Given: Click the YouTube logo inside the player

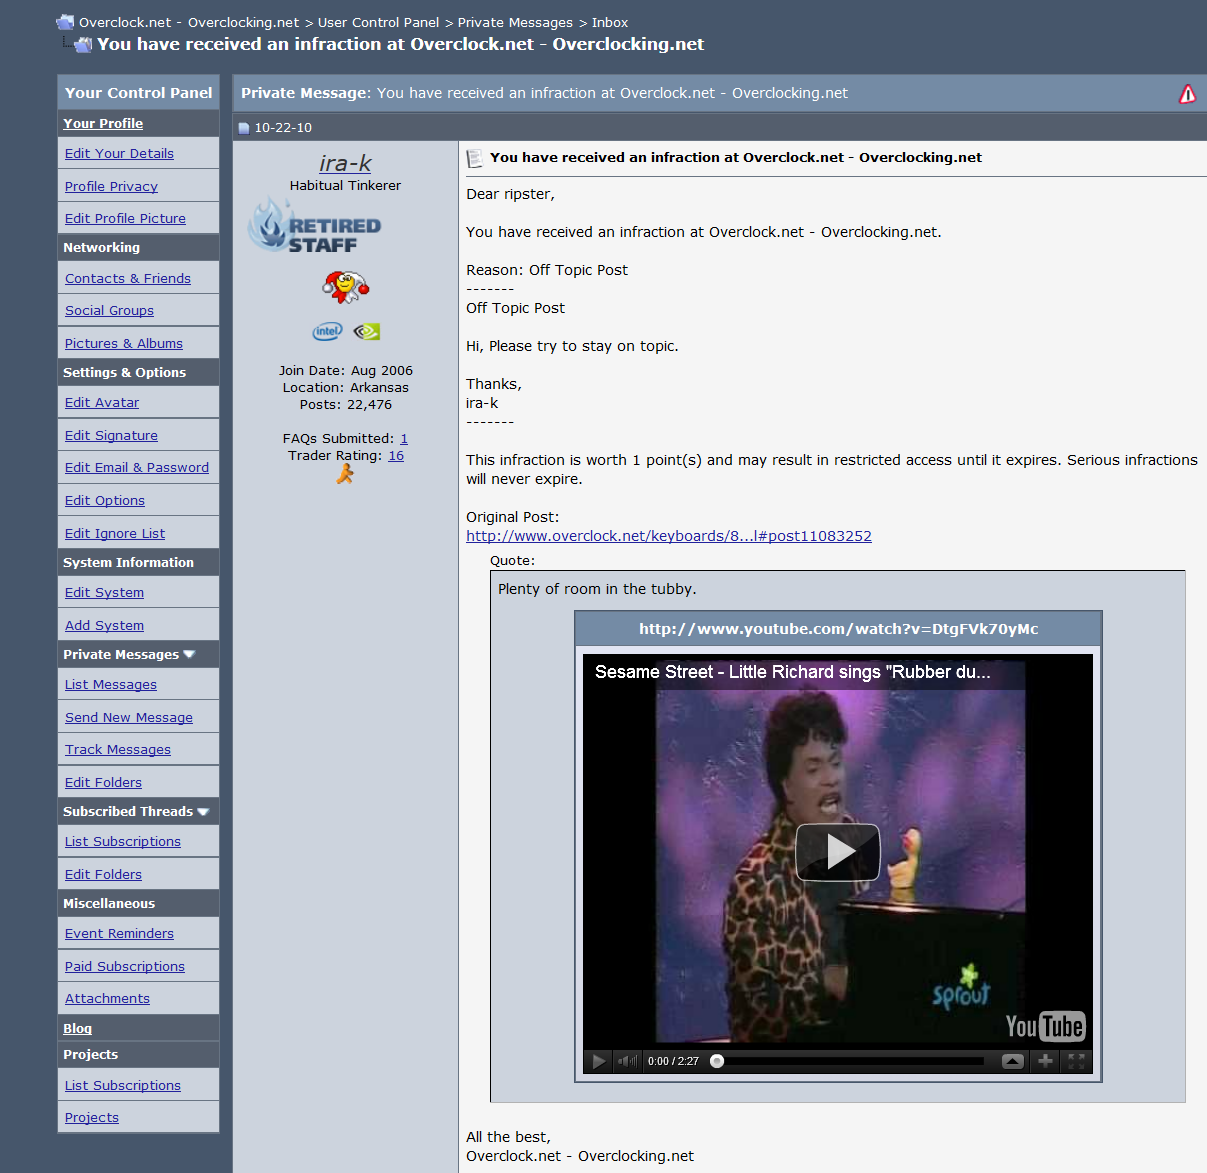Looking at the screenshot, I should [x=1045, y=1026].
